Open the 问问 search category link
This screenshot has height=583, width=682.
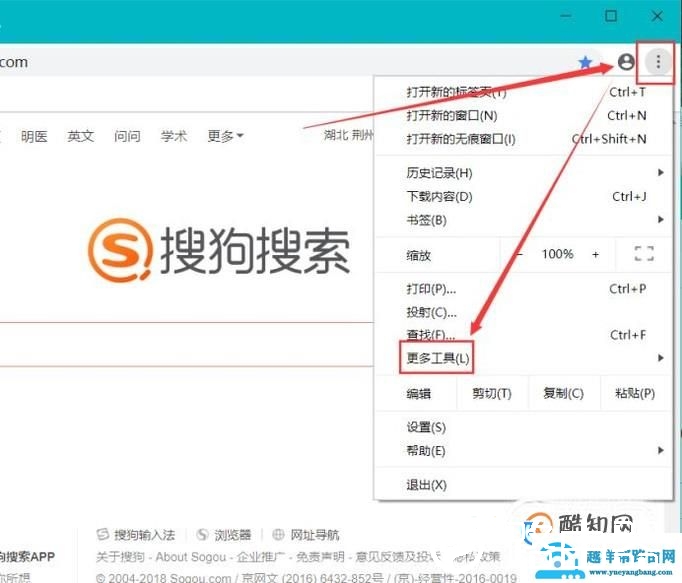[127, 137]
